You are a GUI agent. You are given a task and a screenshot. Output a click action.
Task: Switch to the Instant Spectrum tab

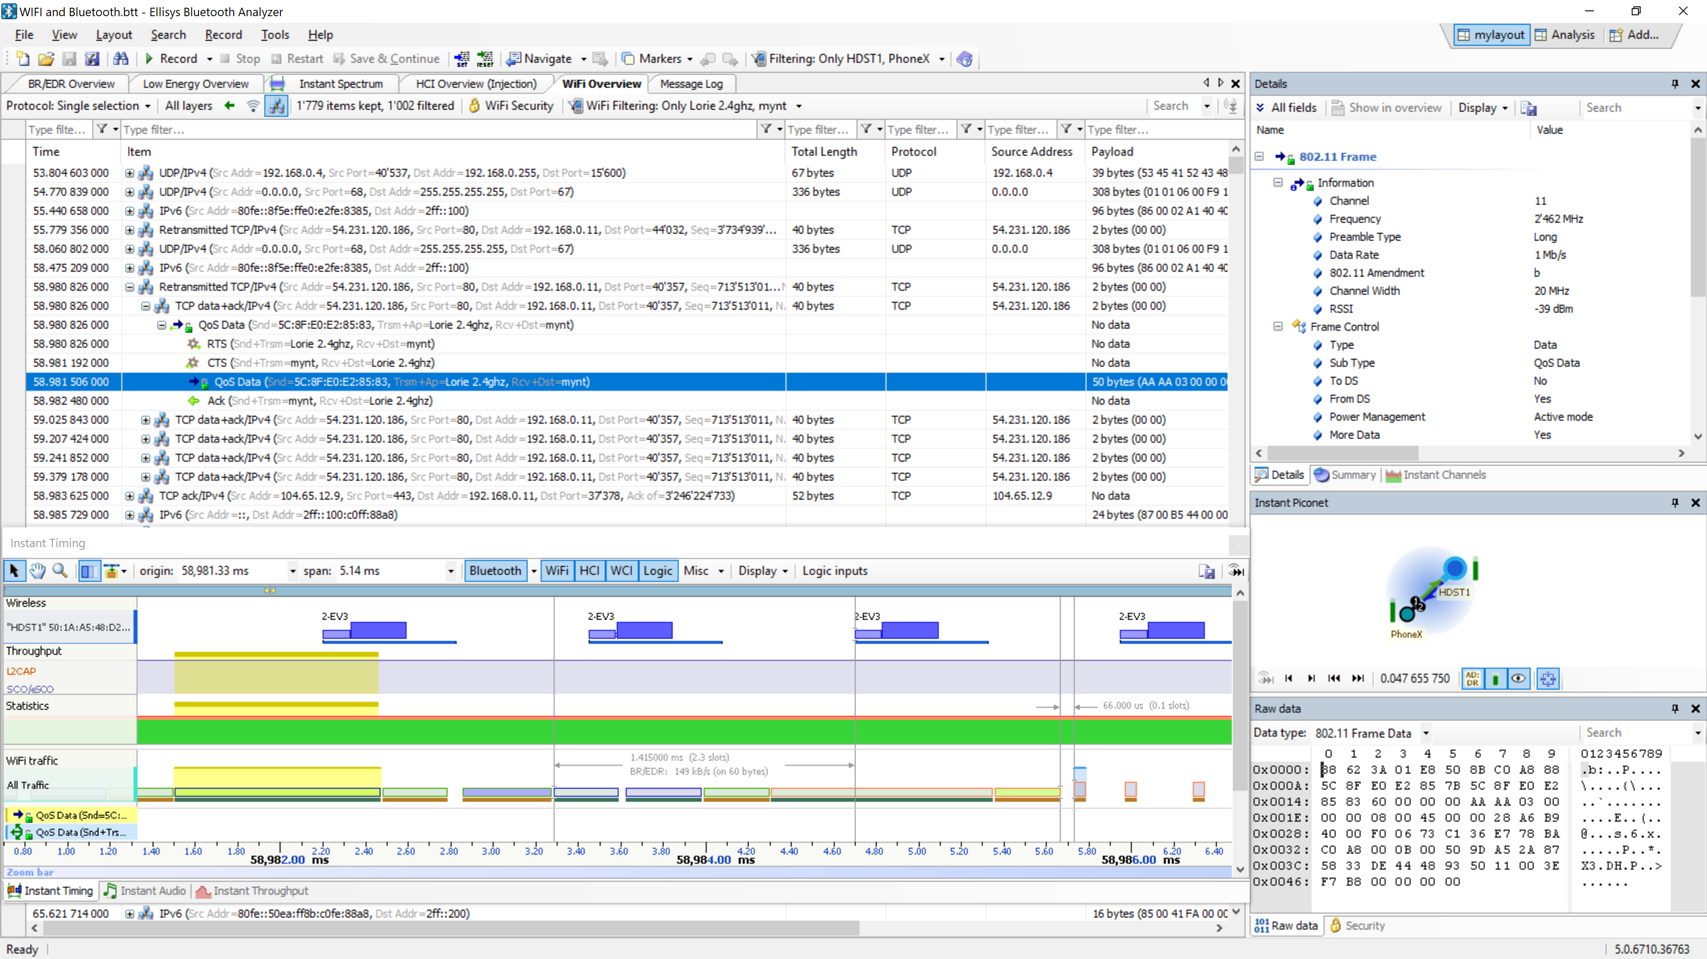point(340,84)
